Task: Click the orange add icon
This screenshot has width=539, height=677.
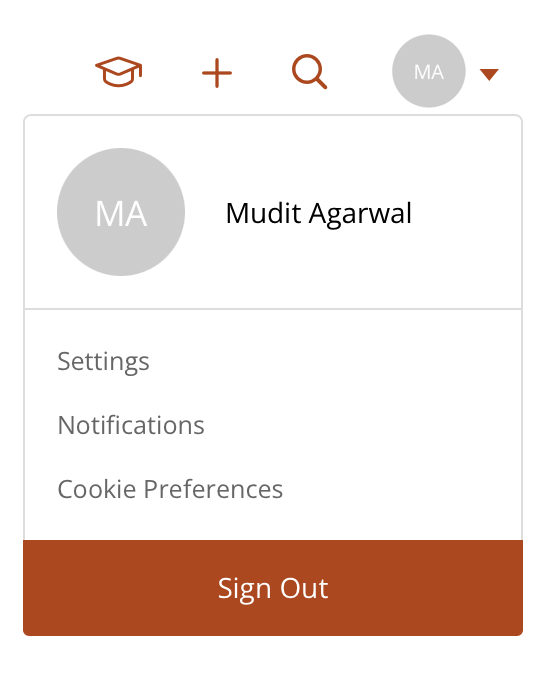Action: (217, 73)
